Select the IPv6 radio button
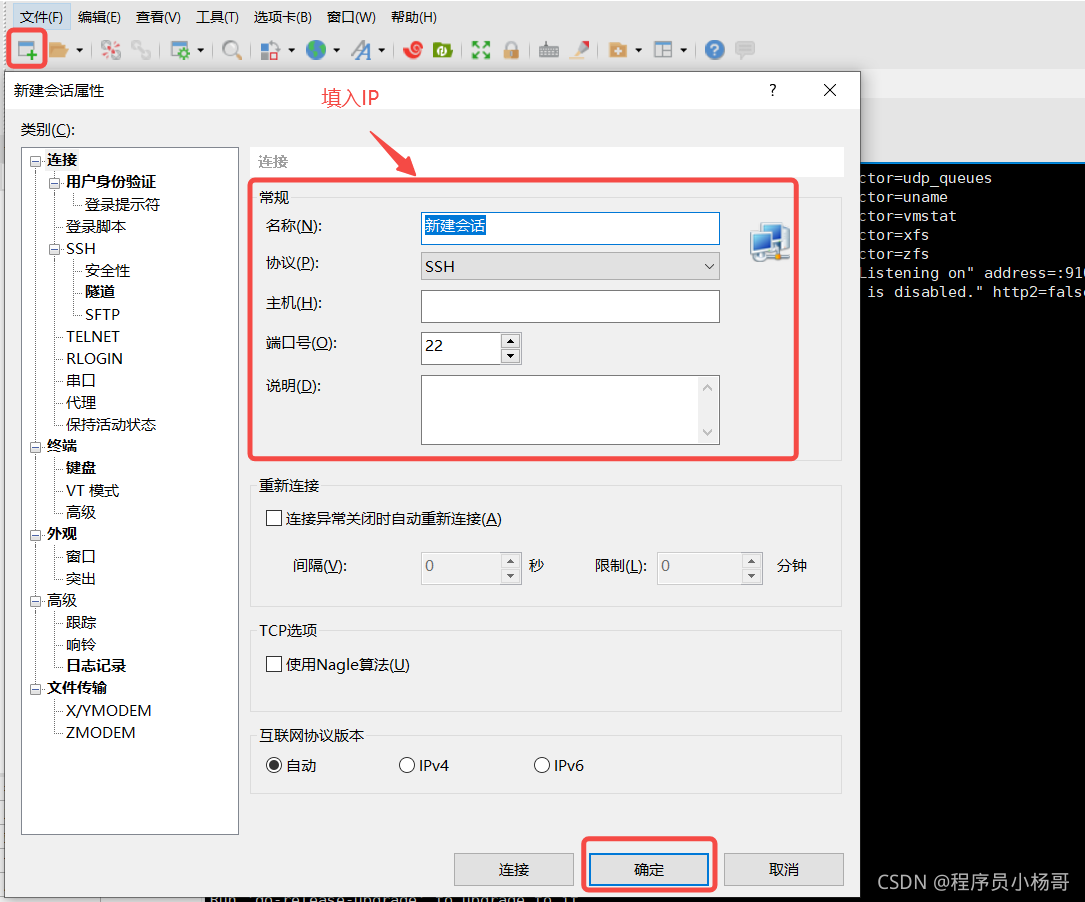This screenshot has height=902, width=1085. coord(542,765)
